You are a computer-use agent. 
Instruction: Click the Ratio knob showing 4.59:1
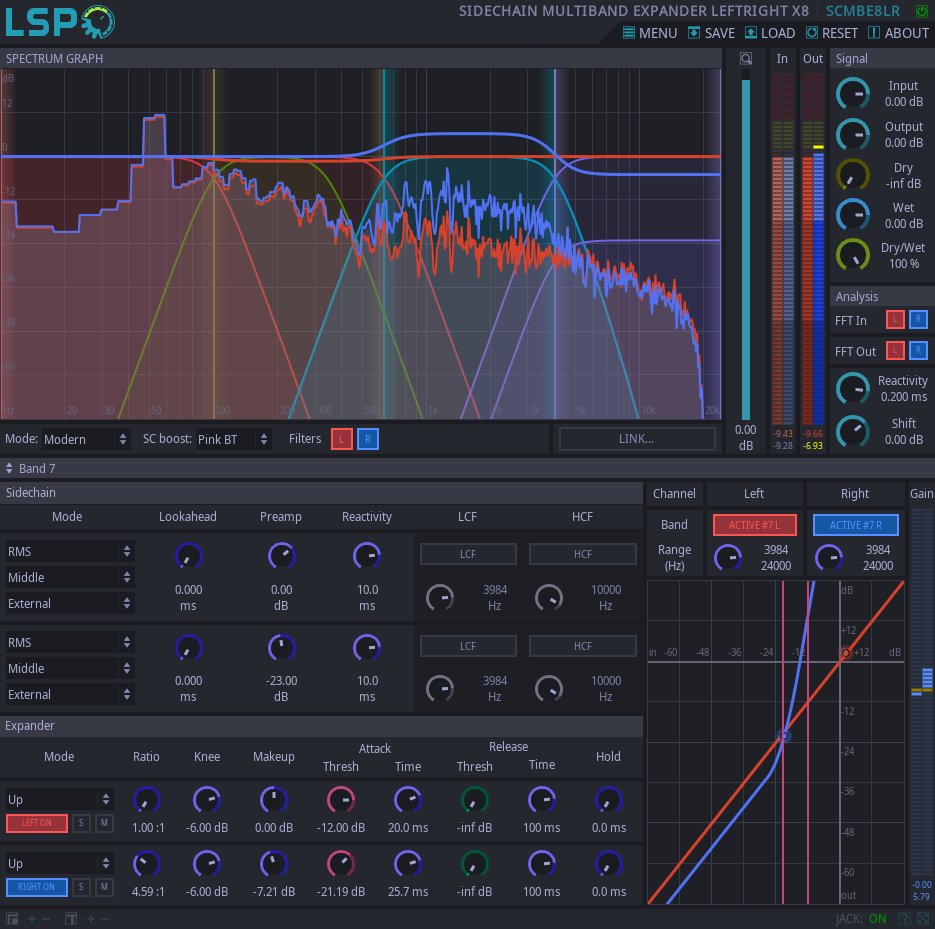coord(147,864)
